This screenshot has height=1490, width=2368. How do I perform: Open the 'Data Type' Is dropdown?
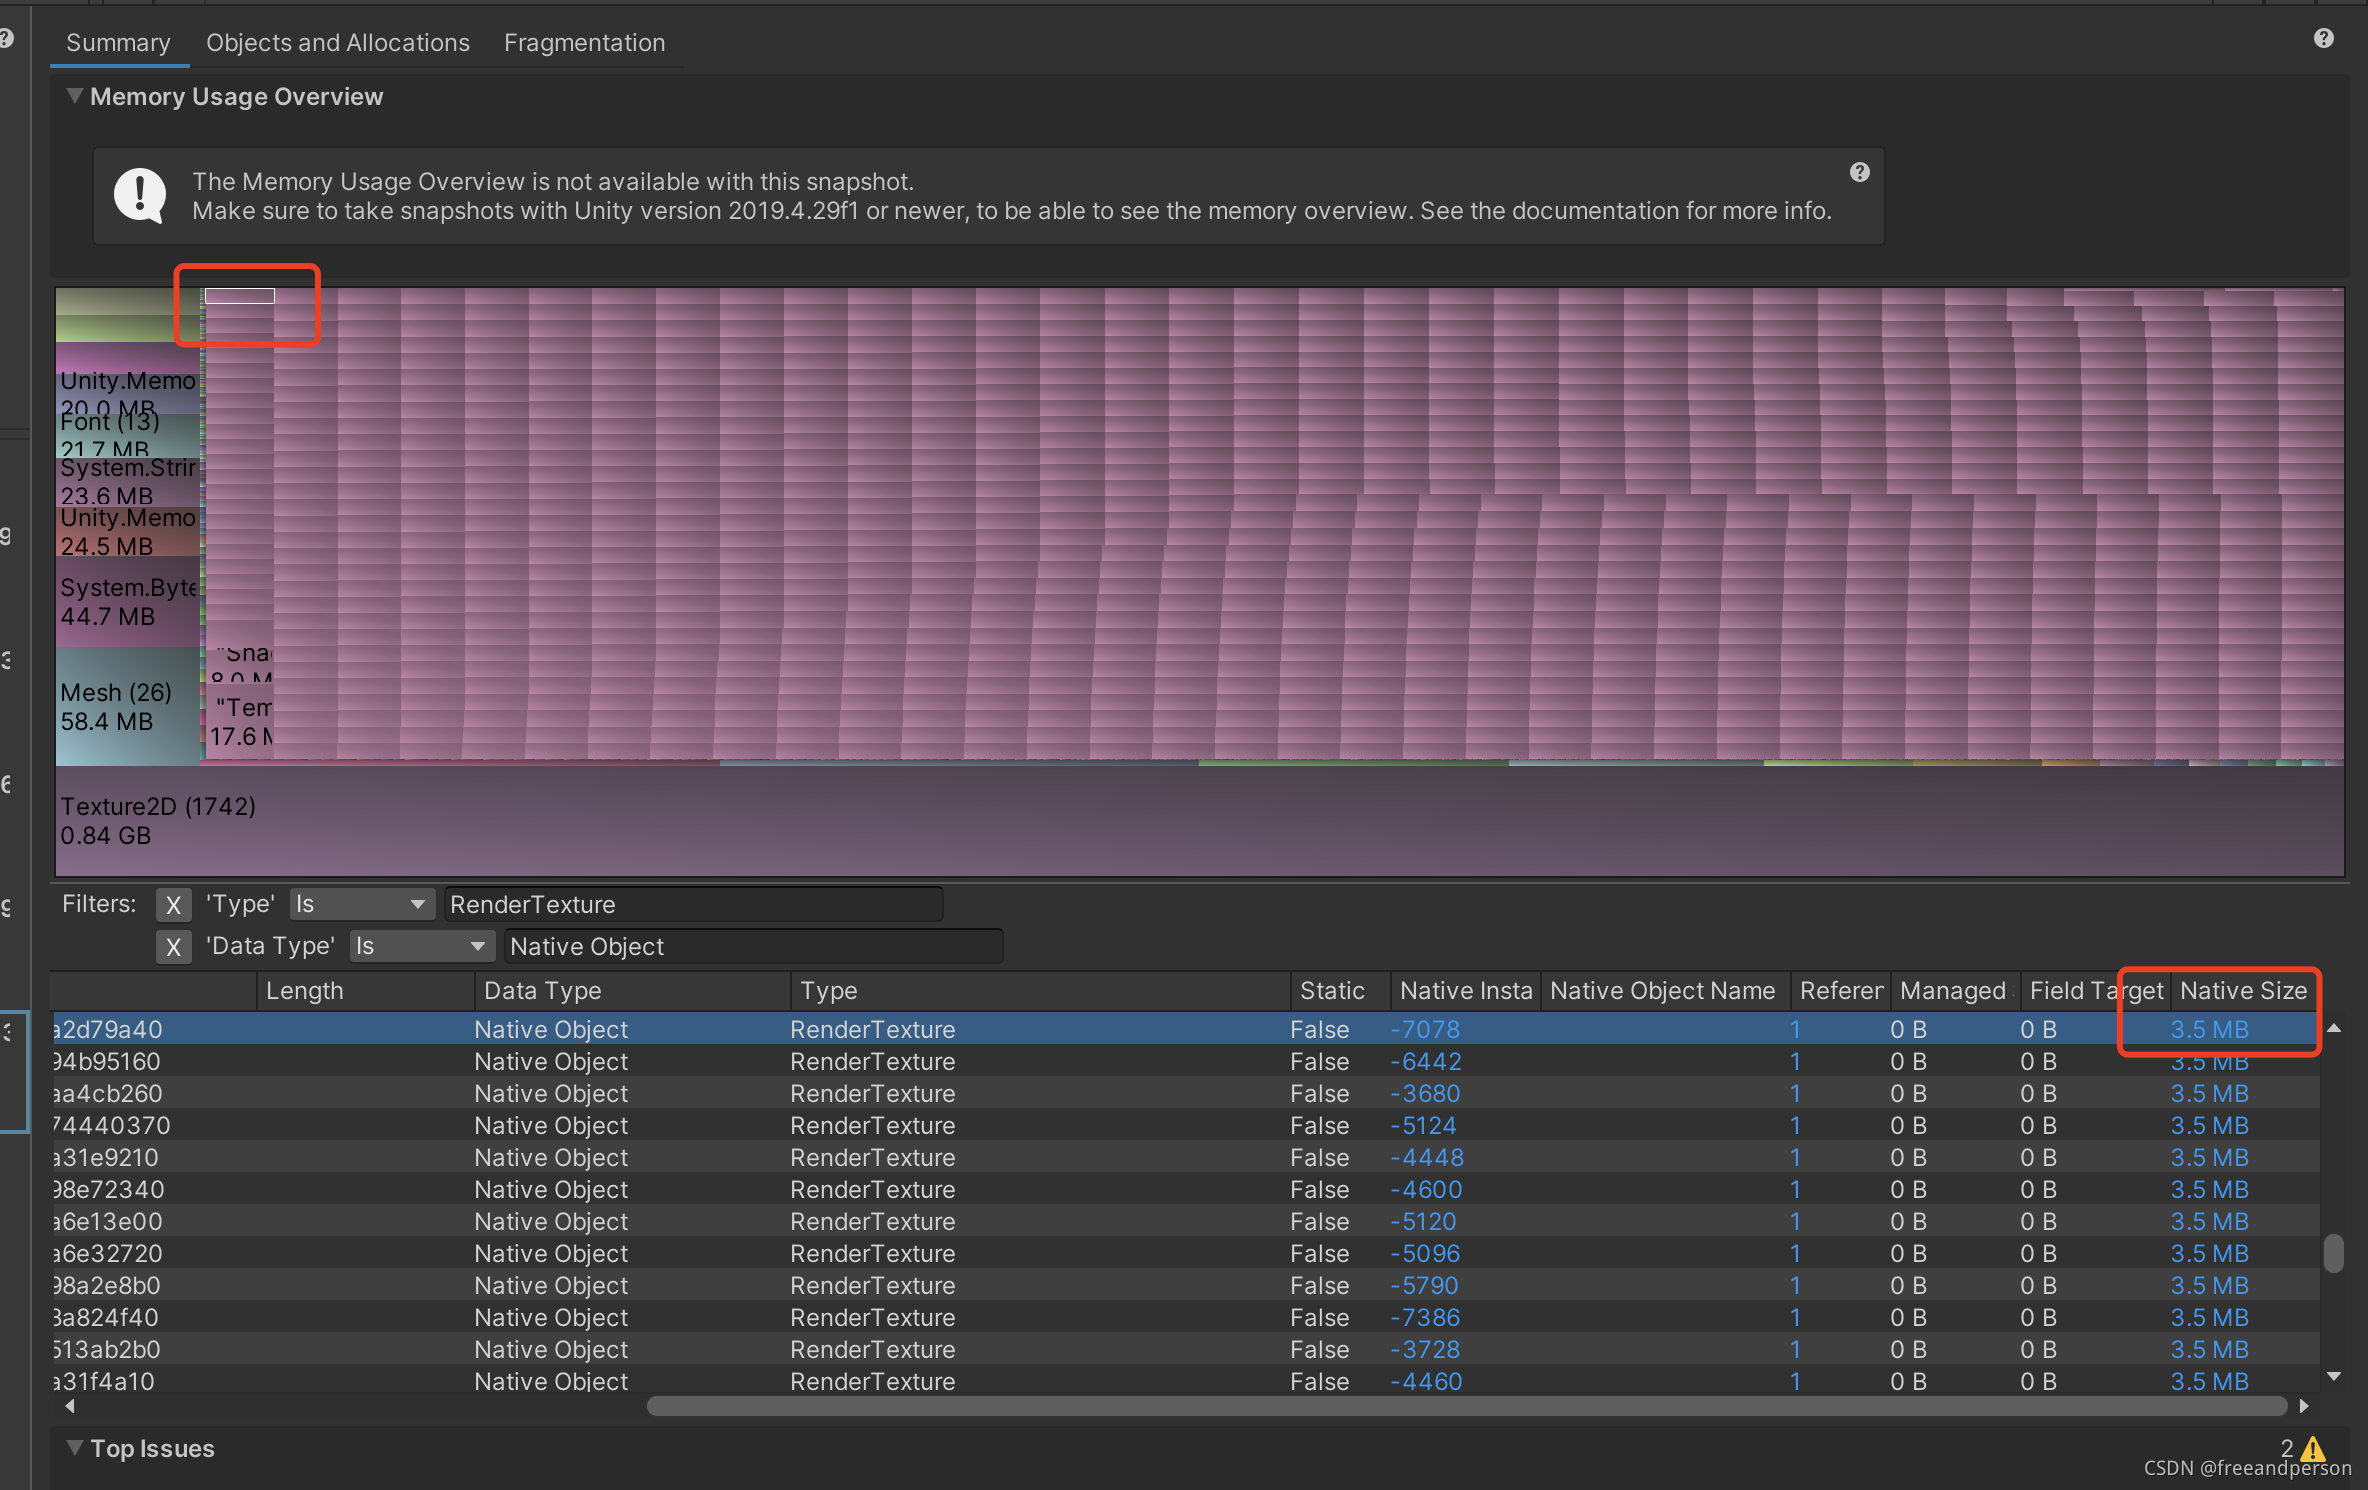pyautogui.click(x=421, y=947)
